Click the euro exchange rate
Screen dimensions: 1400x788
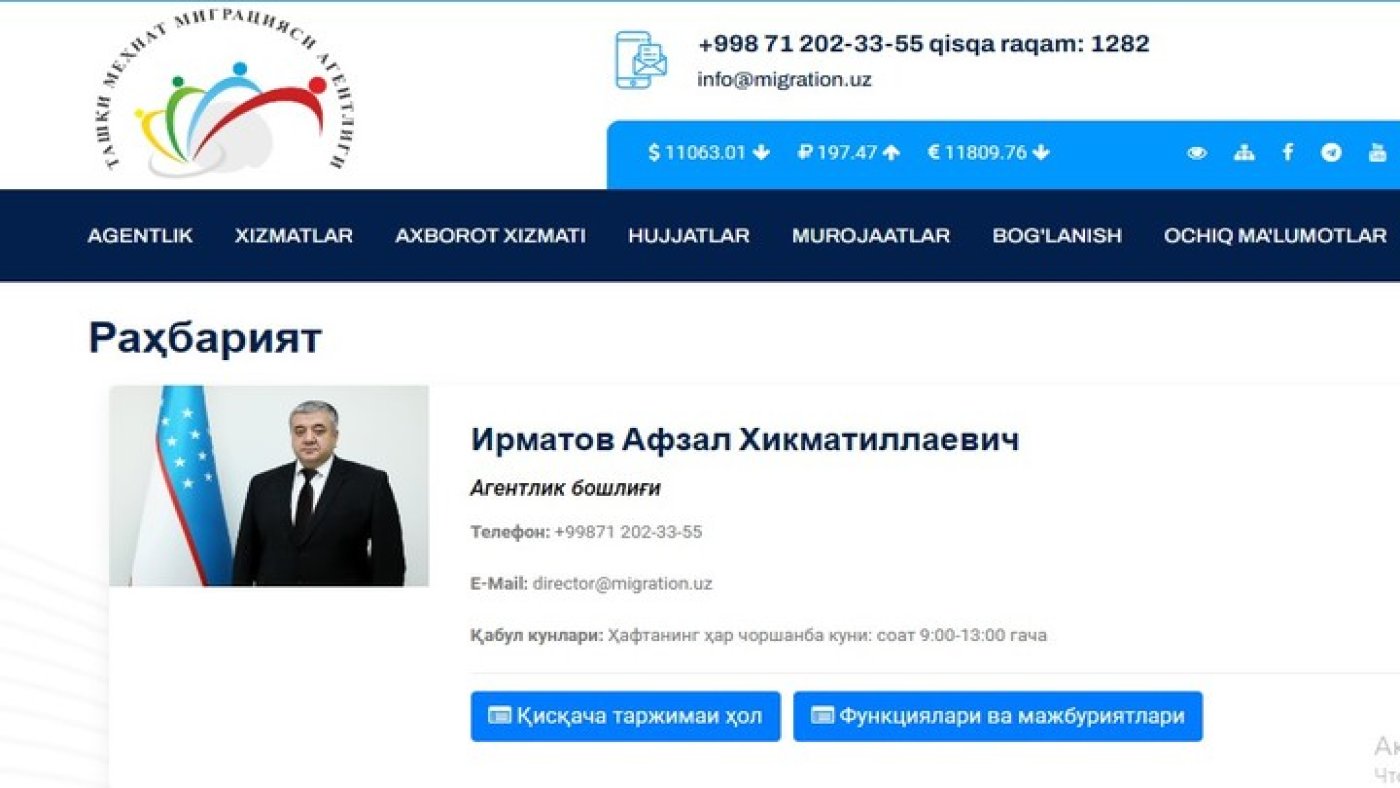click(x=988, y=153)
